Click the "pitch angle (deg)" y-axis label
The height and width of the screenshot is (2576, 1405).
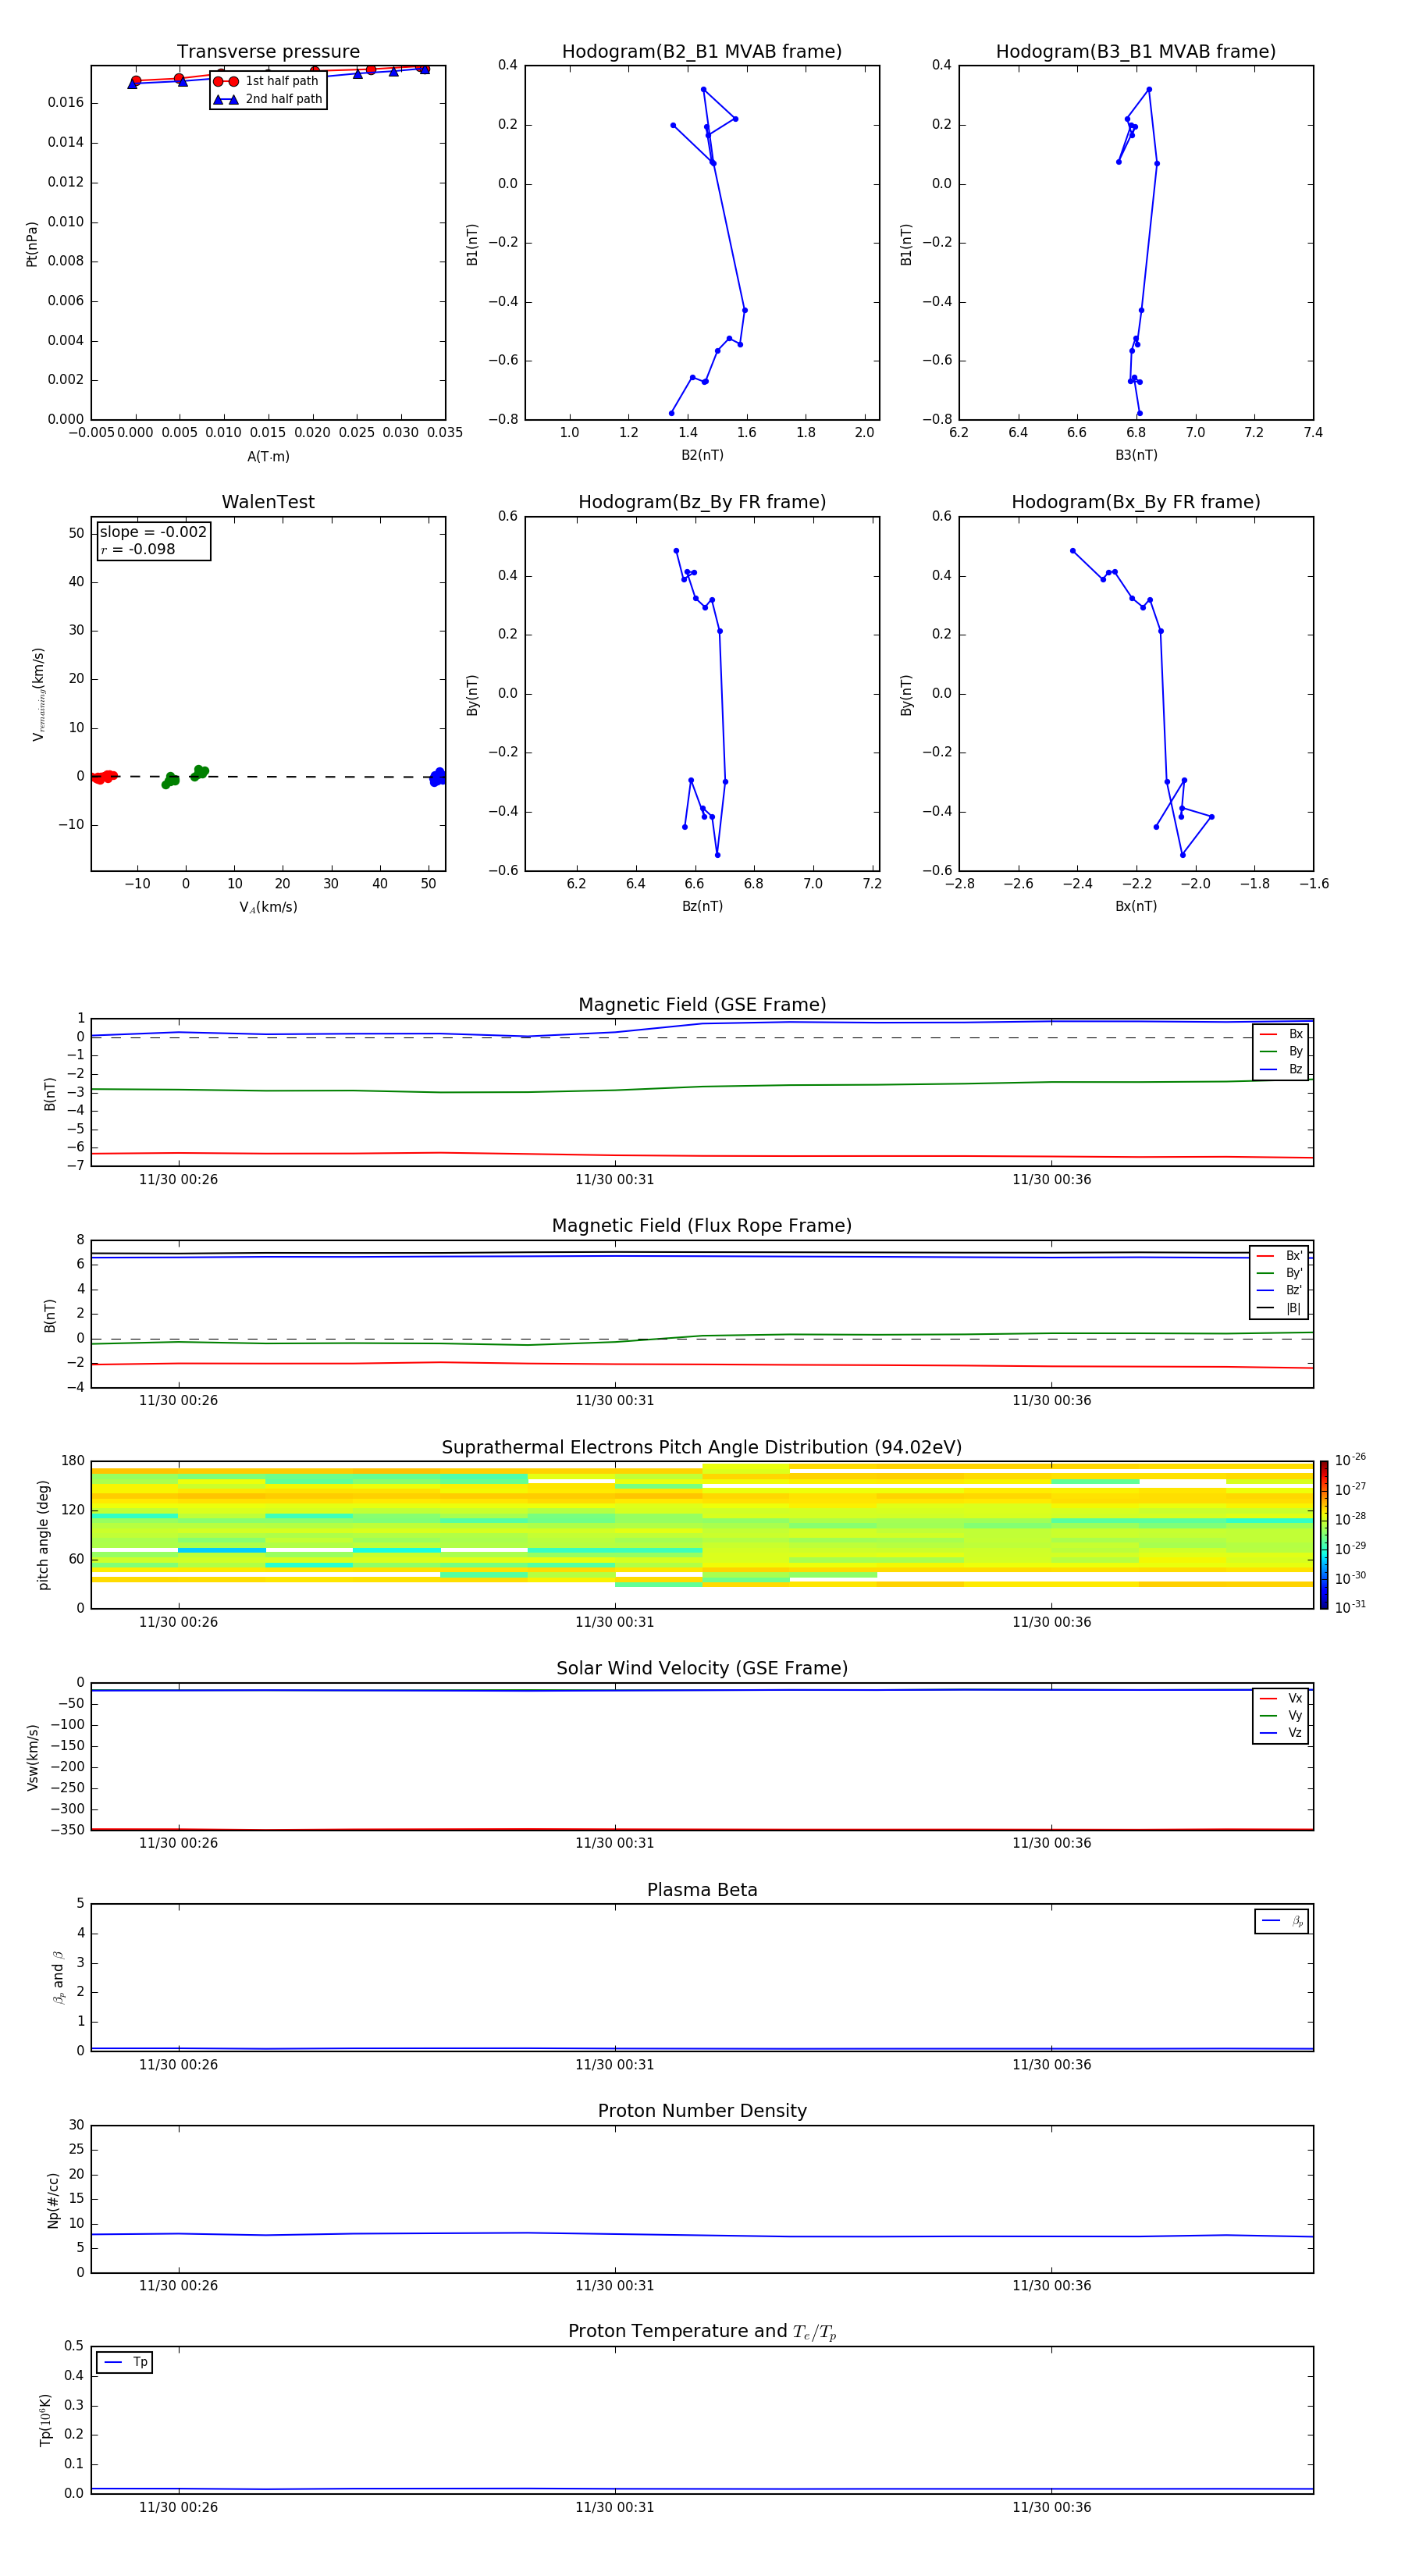(43, 1535)
